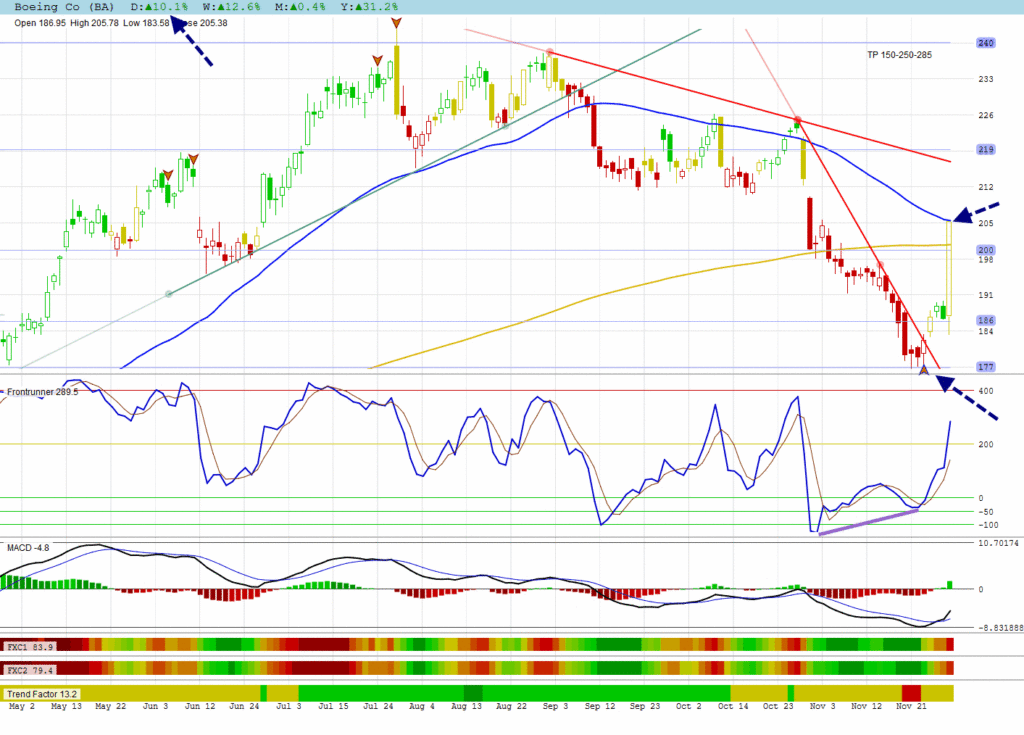
Task: Click the TP 150-250-285 annotation text
Action: pyautogui.click(x=899, y=55)
